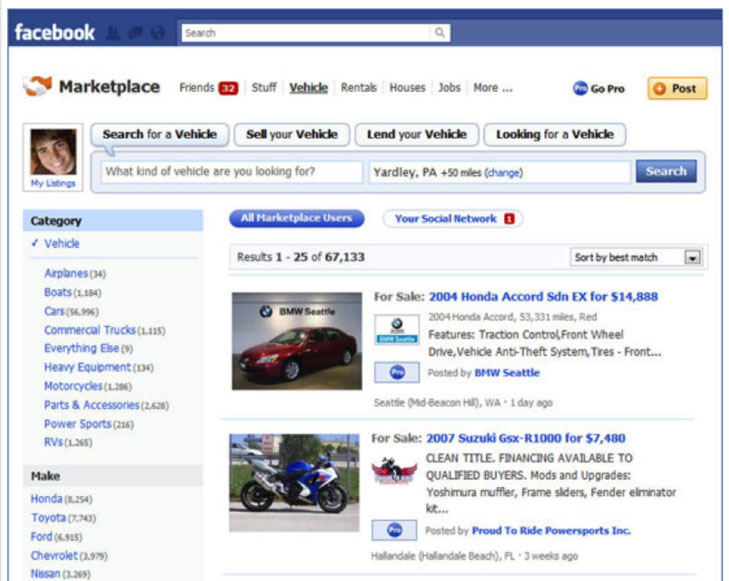This screenshot has width=729, height=581.
Task: Click the Marketplace handshake logo
Action: 37,86
